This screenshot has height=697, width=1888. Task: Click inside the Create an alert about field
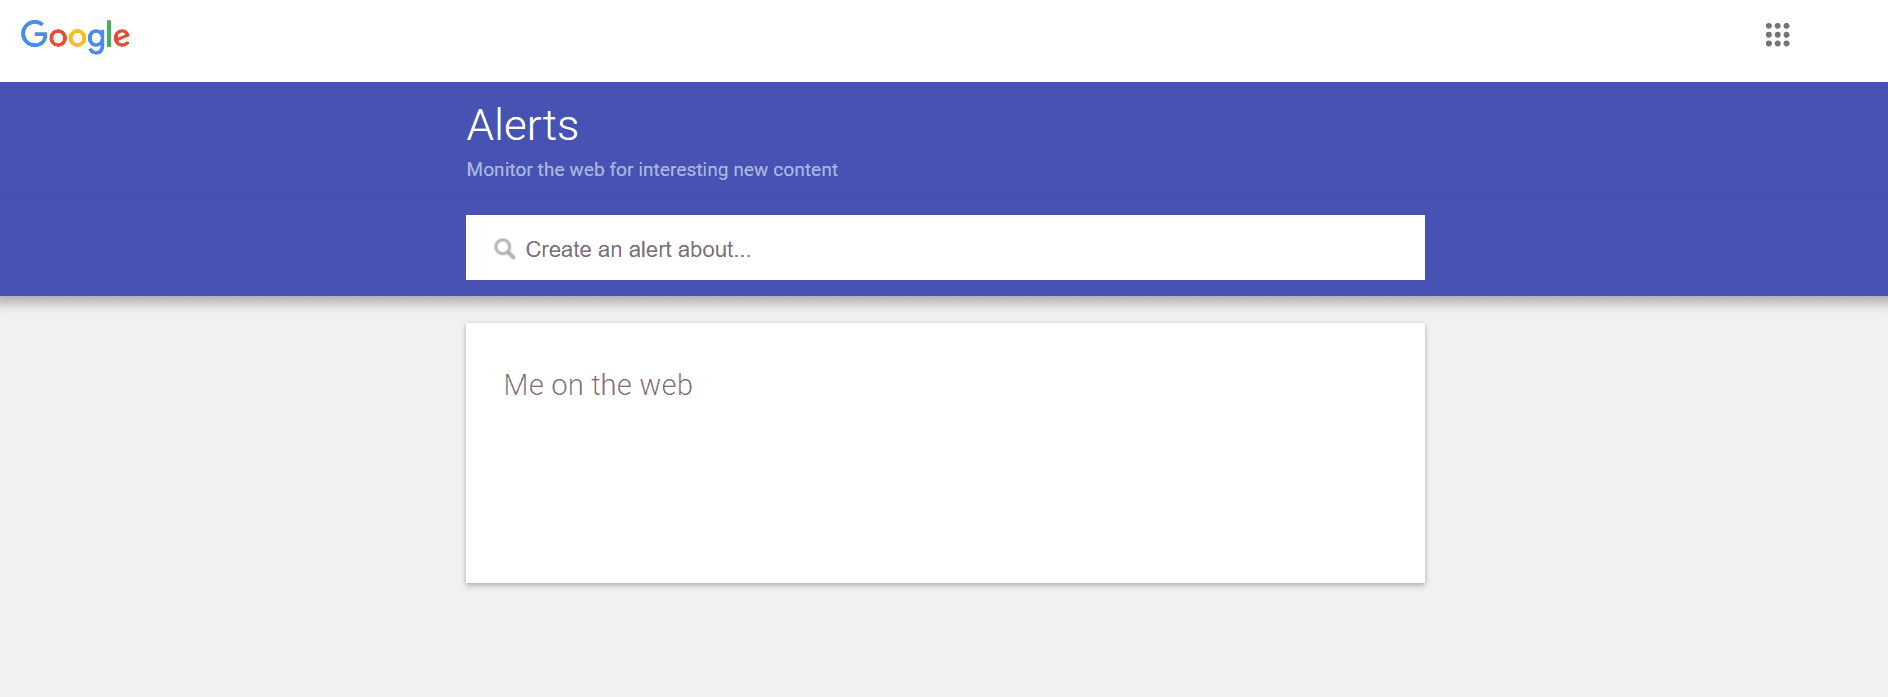900,248
